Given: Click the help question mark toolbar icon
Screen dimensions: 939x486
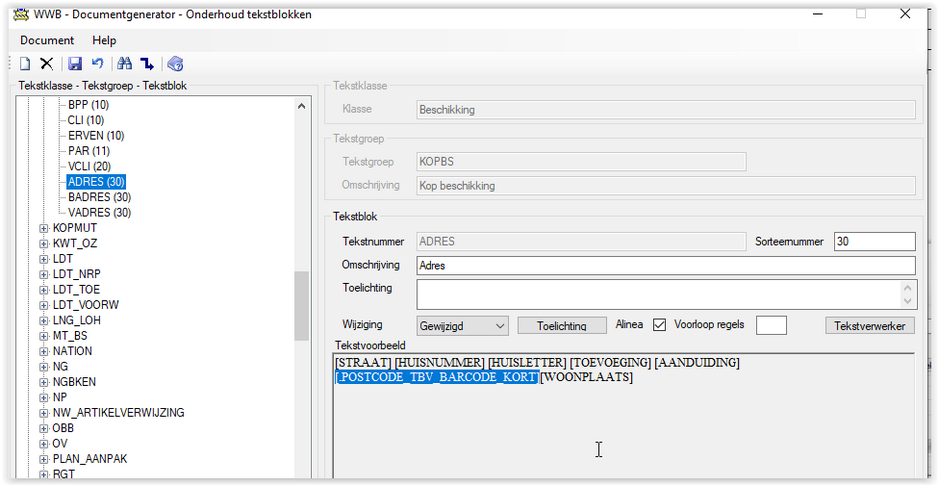Looking at the screenshot, I should pyautogui.click(x=175, y=63).
